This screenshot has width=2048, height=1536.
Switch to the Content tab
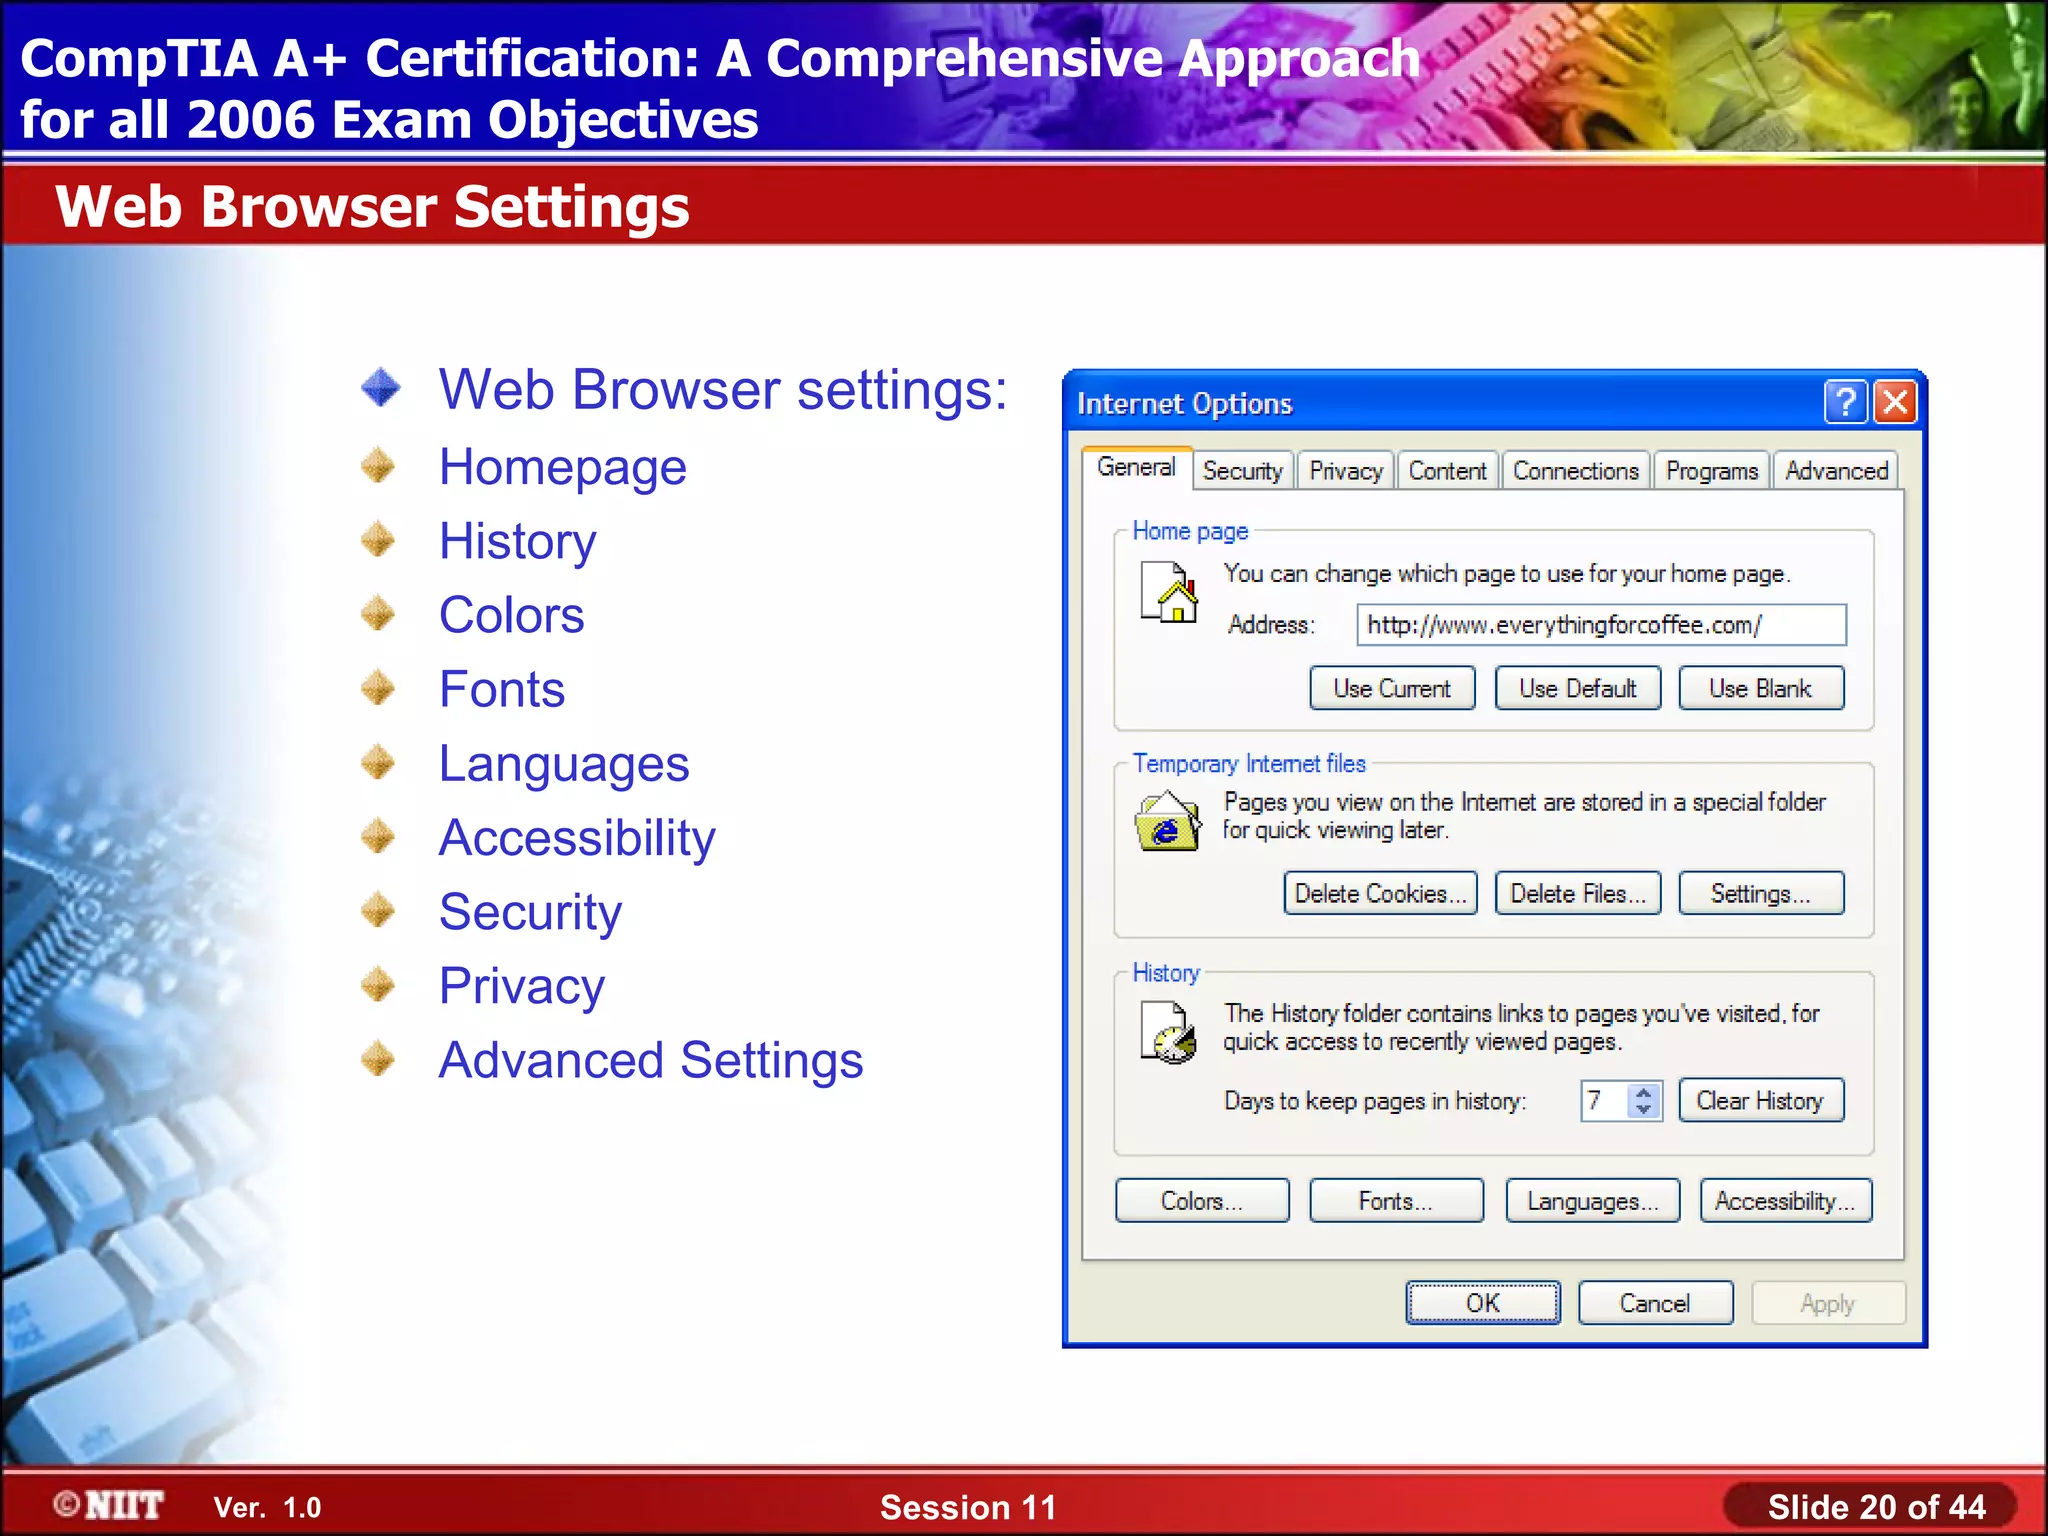point(1447,471)
